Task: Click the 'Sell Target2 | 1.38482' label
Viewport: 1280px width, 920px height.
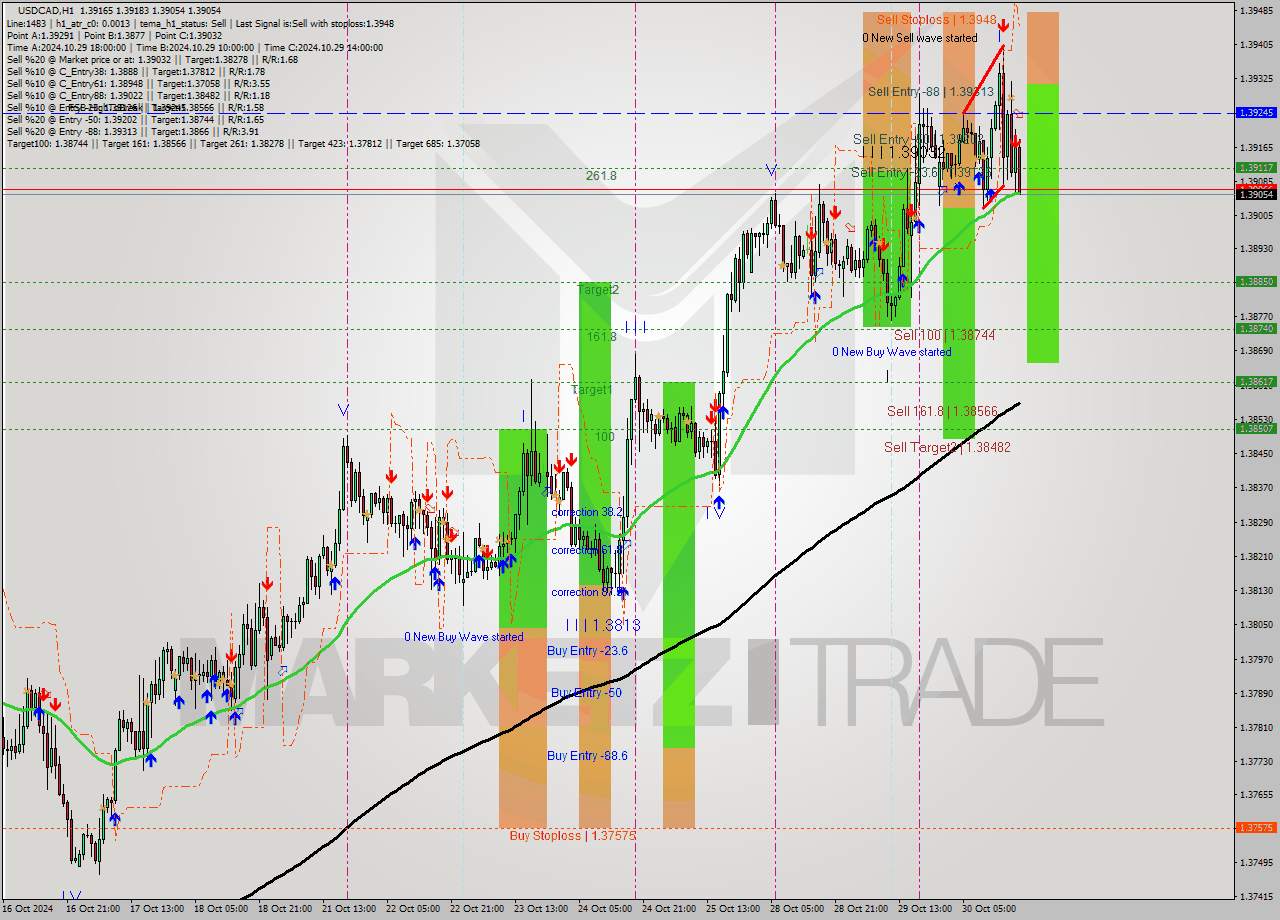Action: pos(947,447)
